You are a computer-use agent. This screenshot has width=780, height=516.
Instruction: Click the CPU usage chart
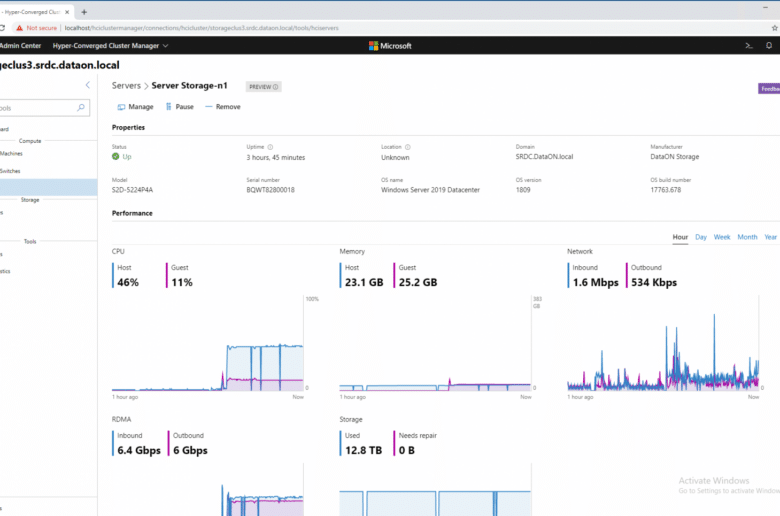(x=207, y=343)
